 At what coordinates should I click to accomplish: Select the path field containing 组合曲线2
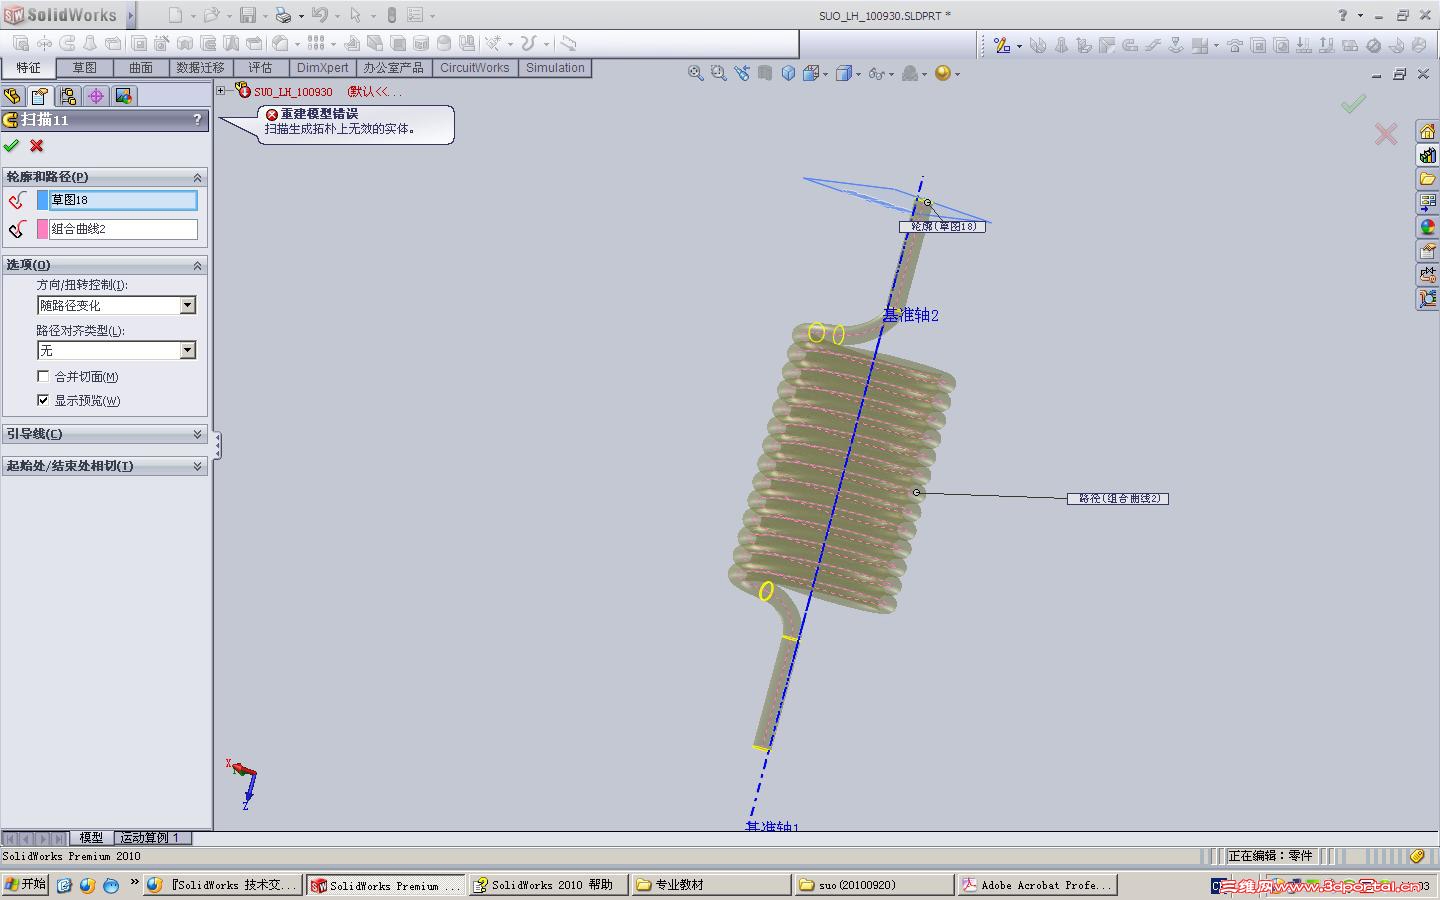pyautogui.click(x=123, y=229)
